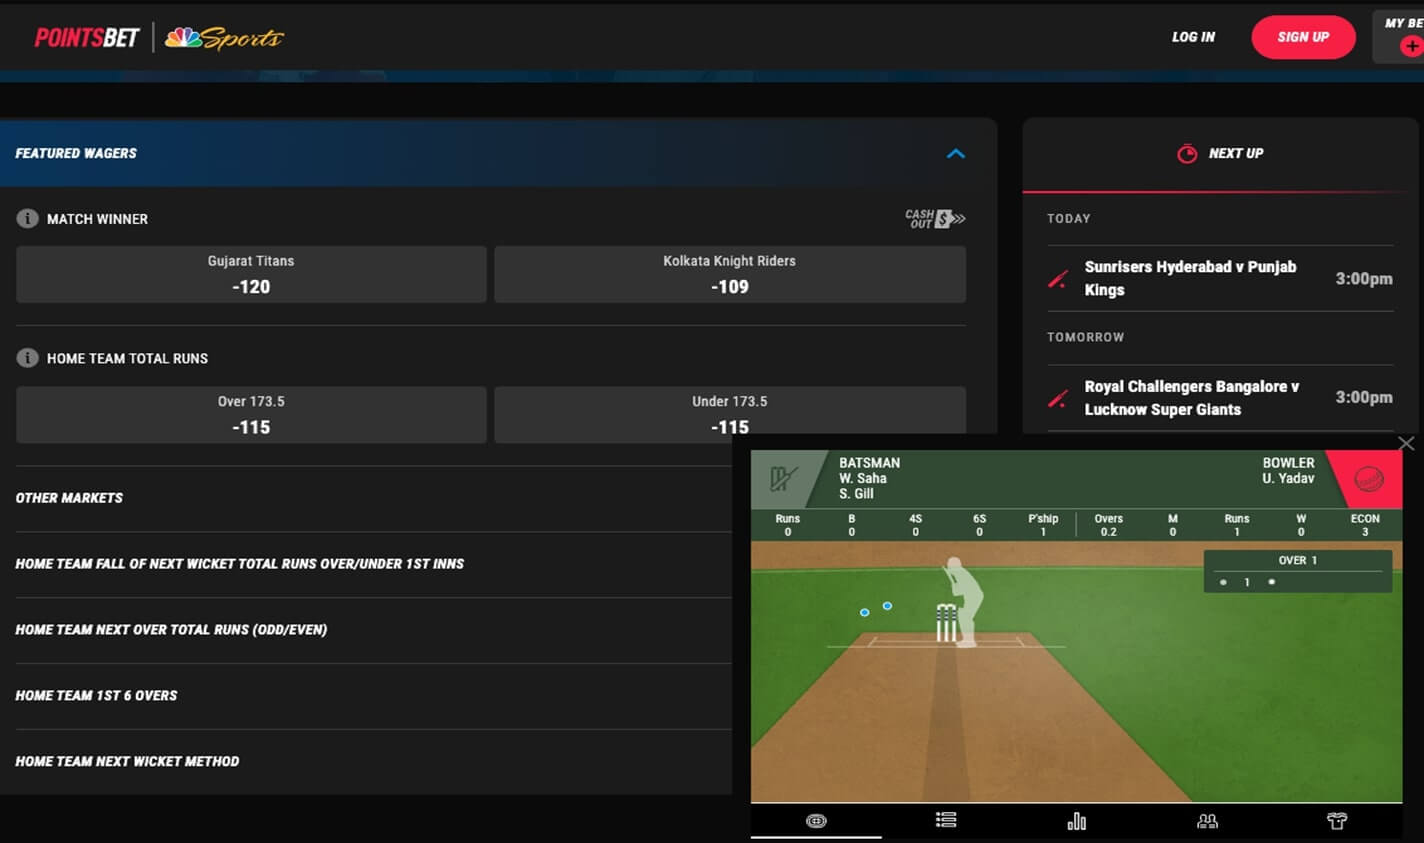Open Sunrisers Hyderabad v Punjab Kings match
Image resolution: width=1424 pixels, height=843 pixels.
click(x=1220, y=278)
